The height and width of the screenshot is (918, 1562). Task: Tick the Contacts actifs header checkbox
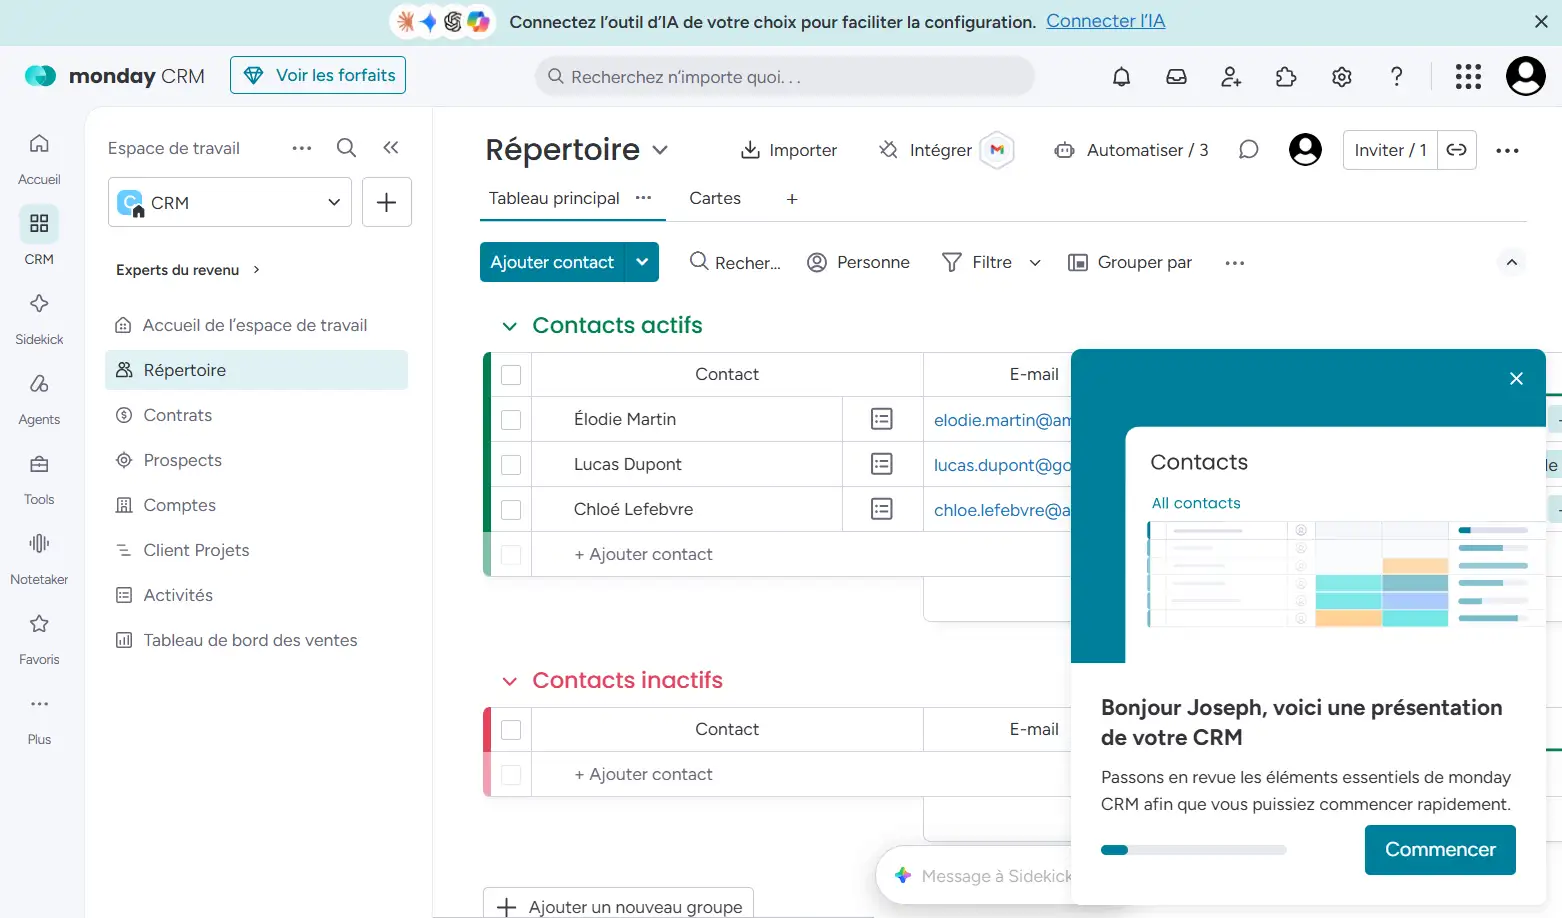click(x=511, y=375)
